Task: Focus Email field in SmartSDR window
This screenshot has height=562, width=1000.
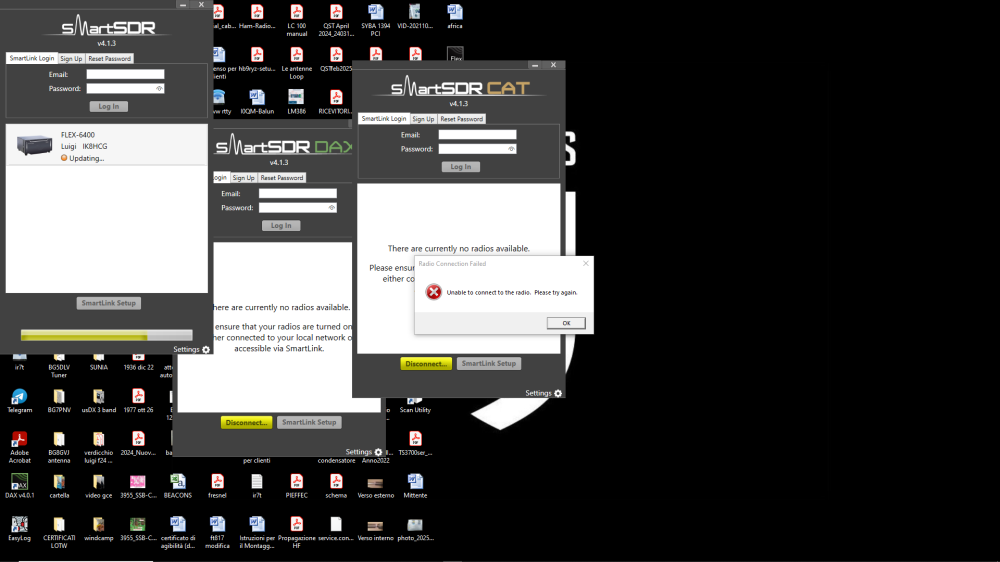Action: coord(125,75)
